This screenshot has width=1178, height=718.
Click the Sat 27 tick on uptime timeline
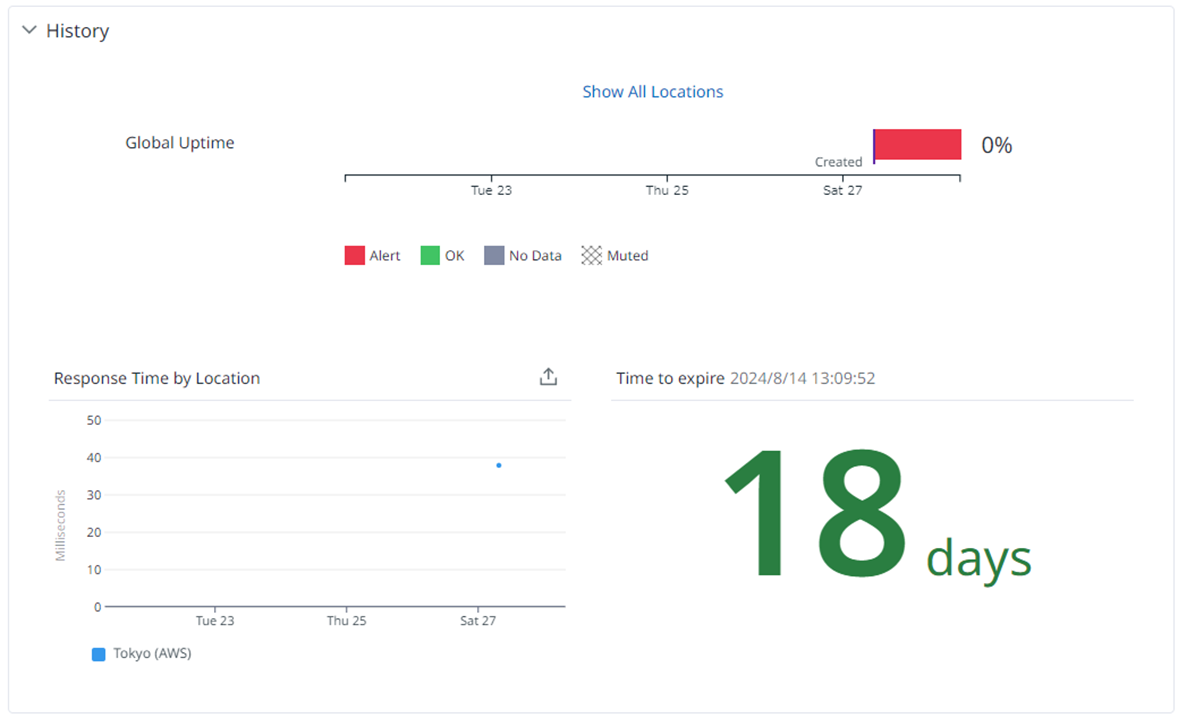pyautogui.click(x=842, y=190)
